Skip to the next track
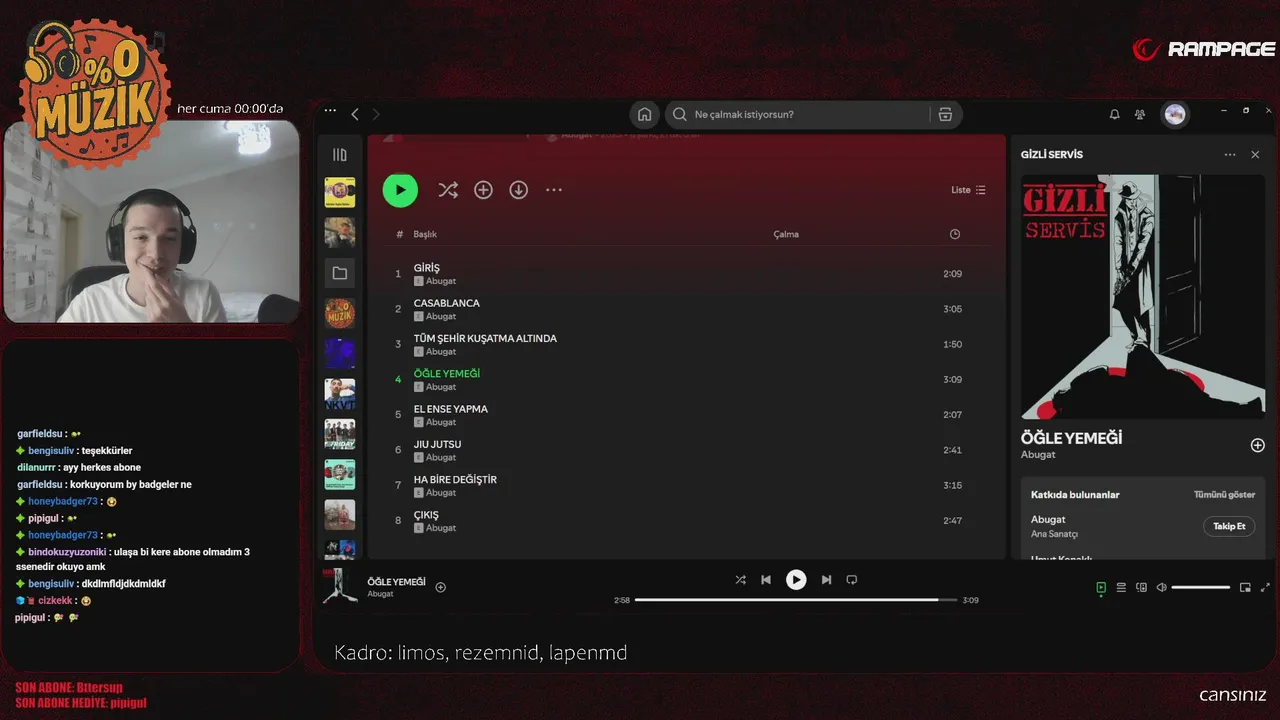The height and width of the screenshot is (720, 1280). pos(826,579)
